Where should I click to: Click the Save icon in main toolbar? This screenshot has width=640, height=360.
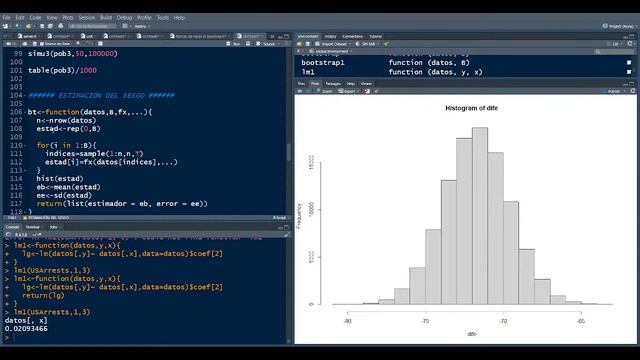coord(42,26)
